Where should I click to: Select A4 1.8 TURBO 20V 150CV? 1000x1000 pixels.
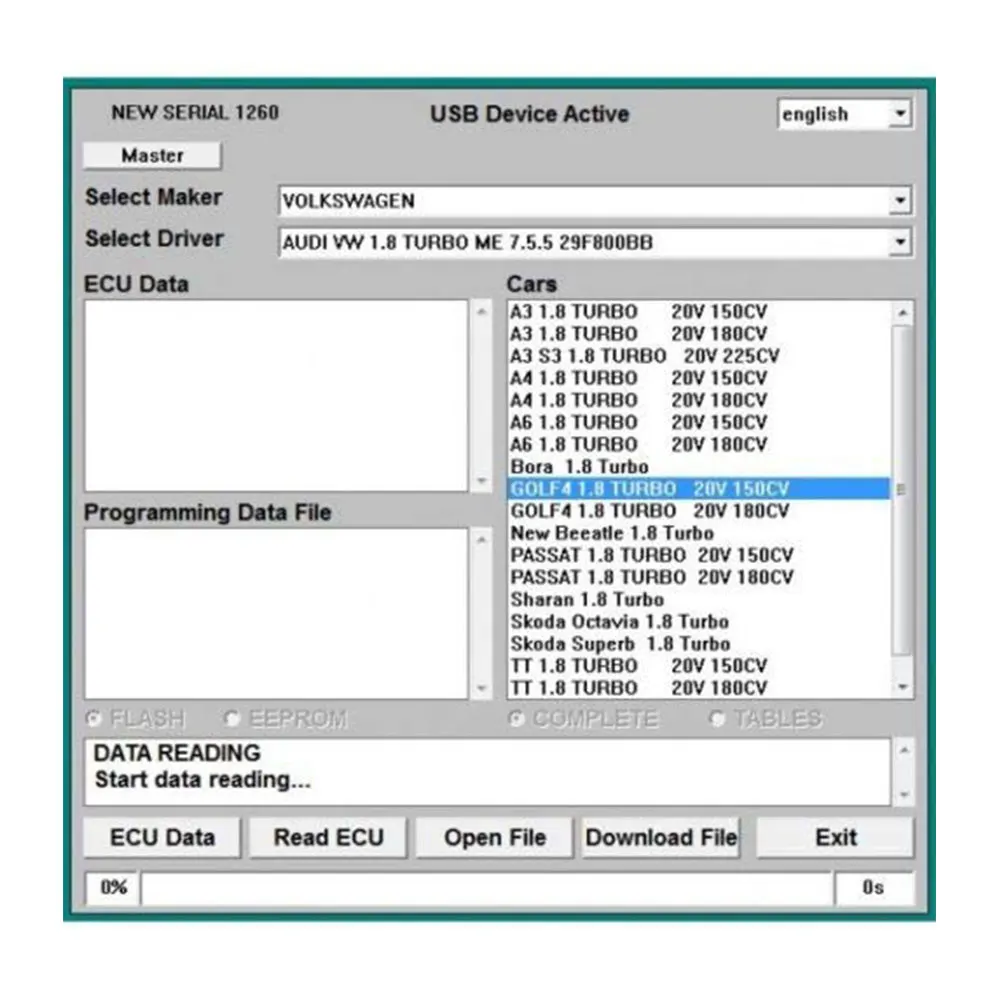coord(698,378)
